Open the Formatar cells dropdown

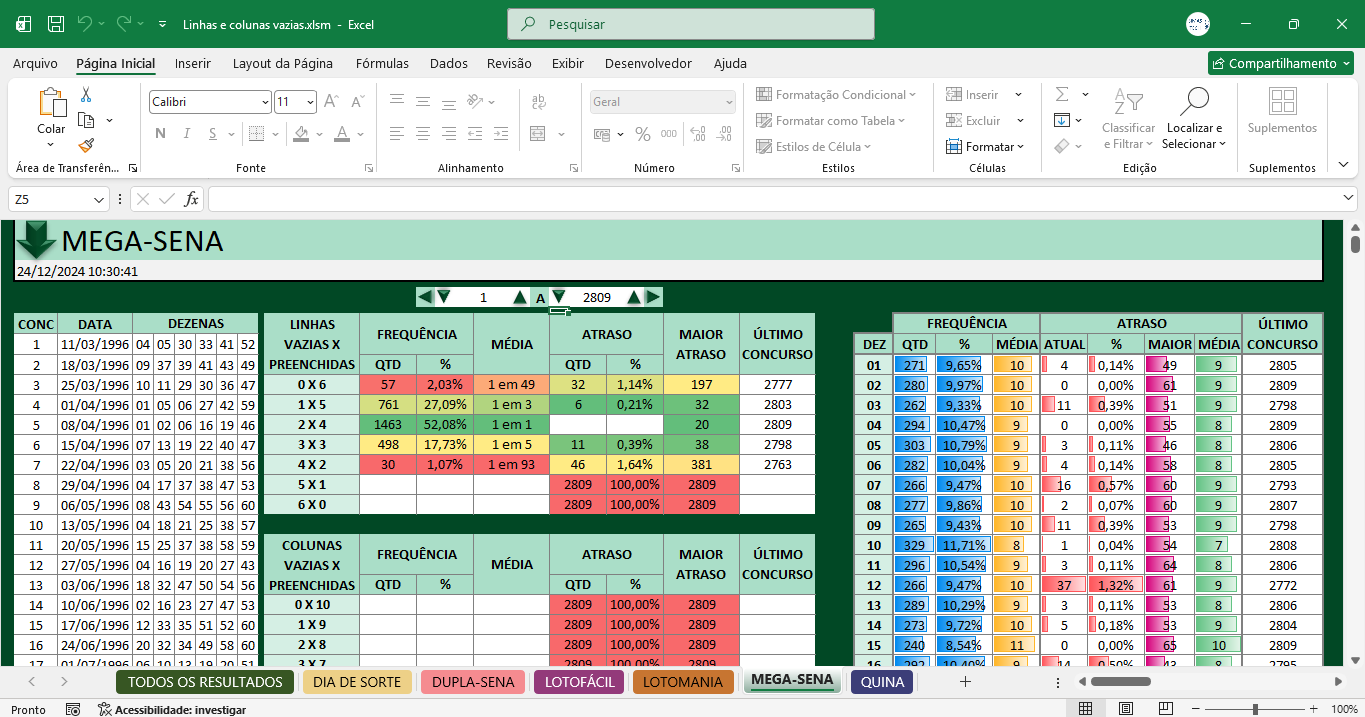pos(985,147)
